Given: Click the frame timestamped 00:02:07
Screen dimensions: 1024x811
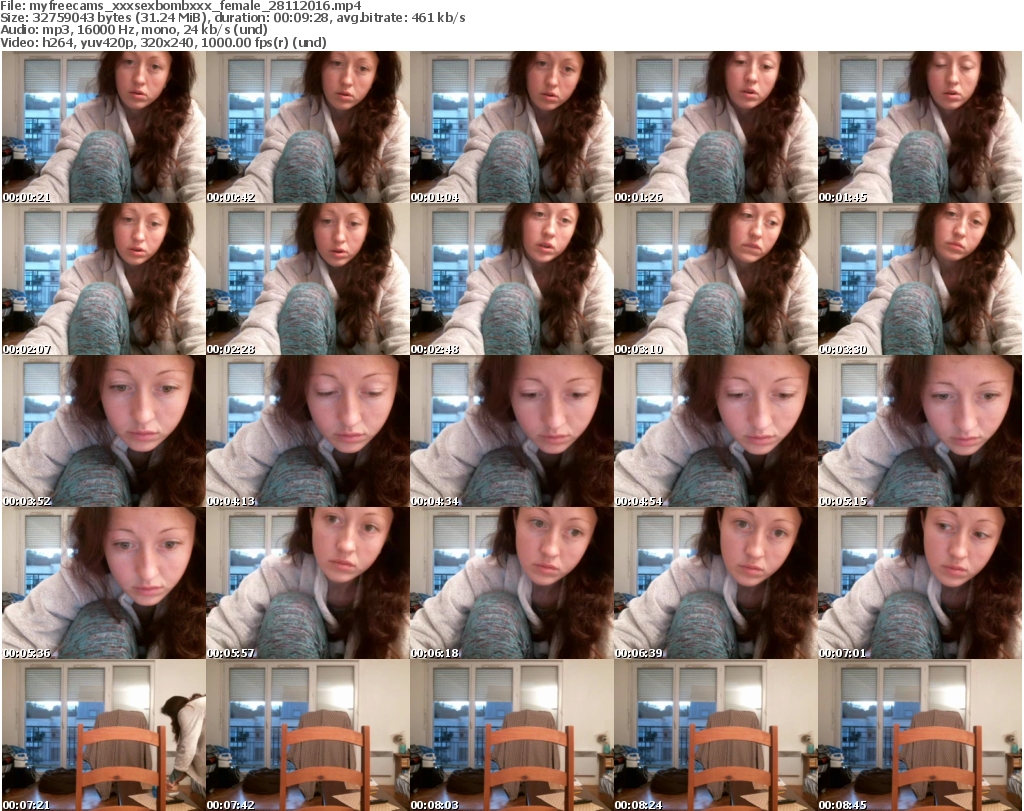Looking at the screenshot, I should pos(103,279).
